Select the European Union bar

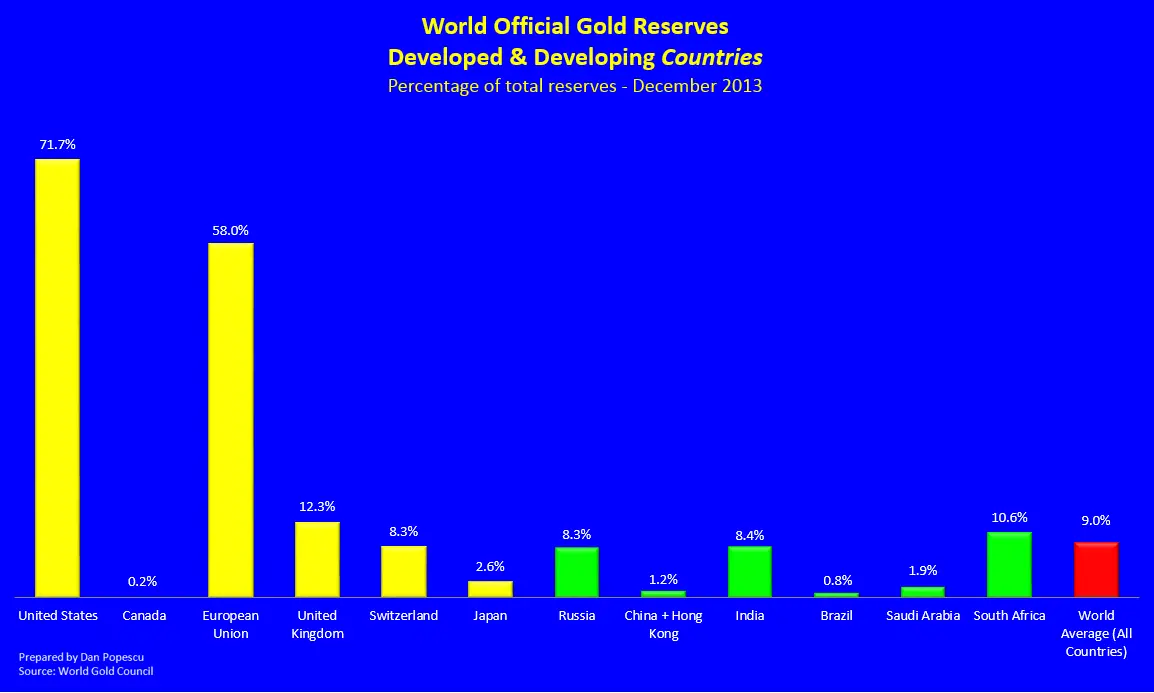pos(230,419)
